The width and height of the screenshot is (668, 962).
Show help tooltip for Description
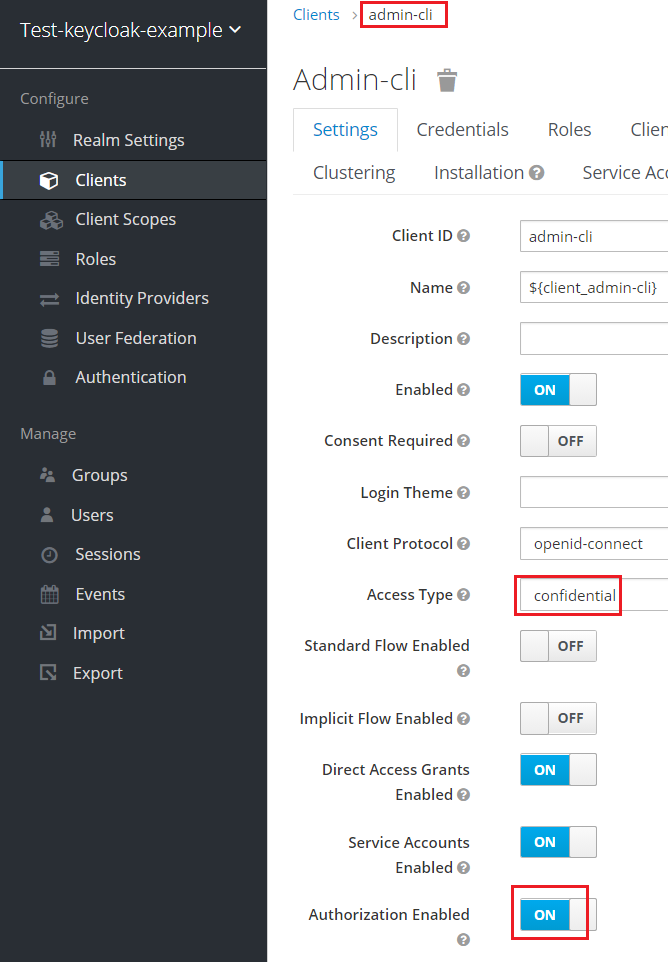tap(464, 339)
